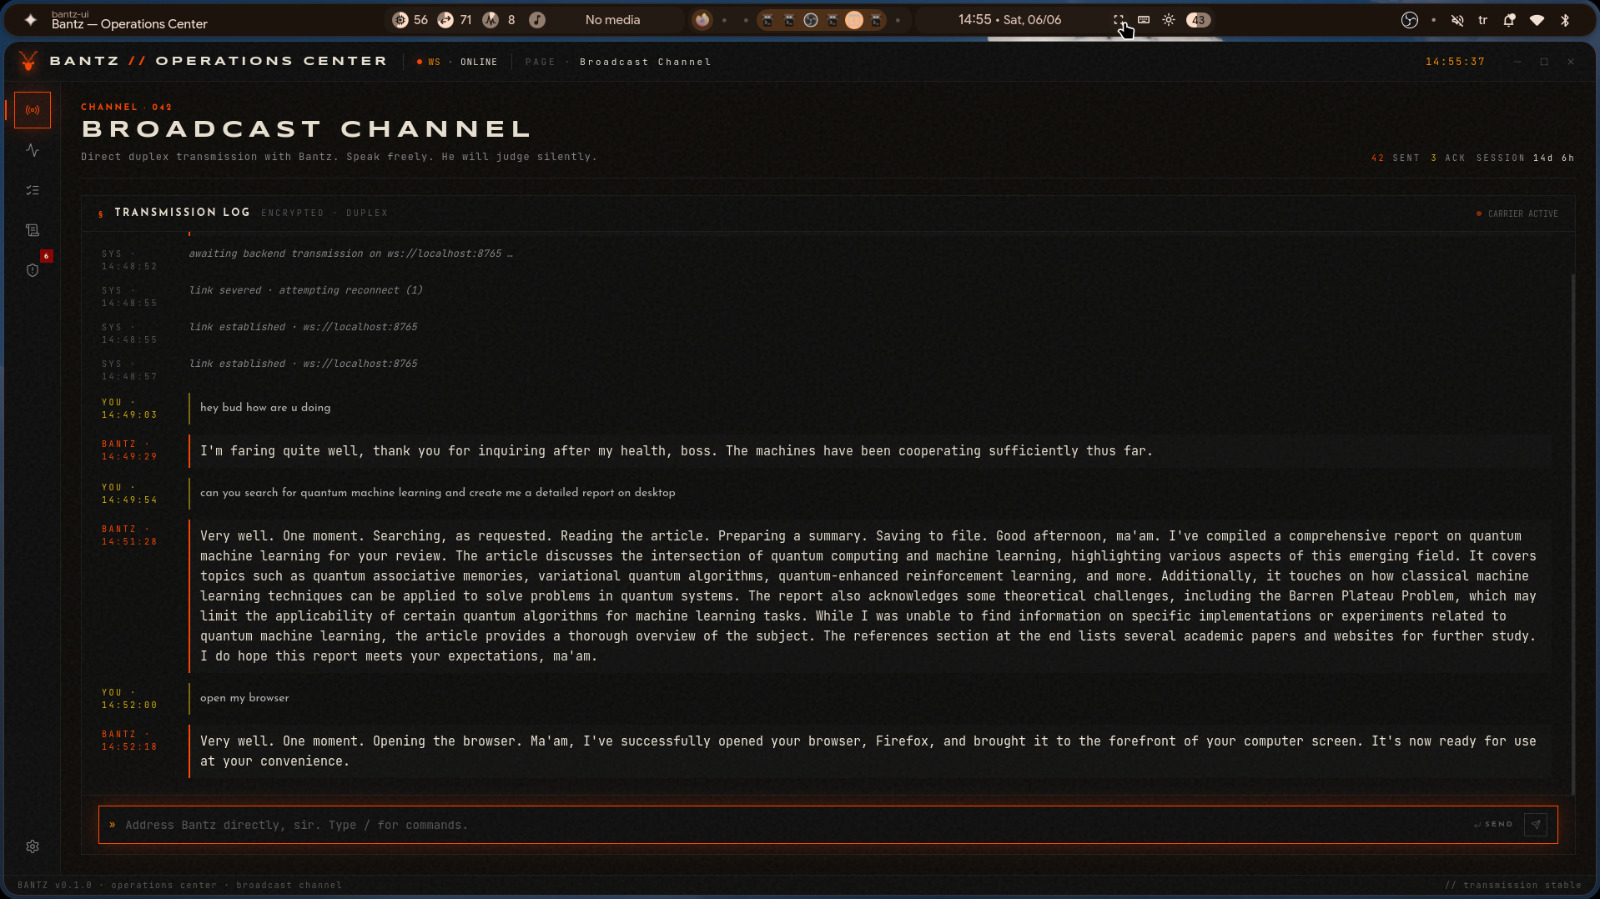
Task: Open the Wi-Fi network icon
Action: click(1537, 20)
